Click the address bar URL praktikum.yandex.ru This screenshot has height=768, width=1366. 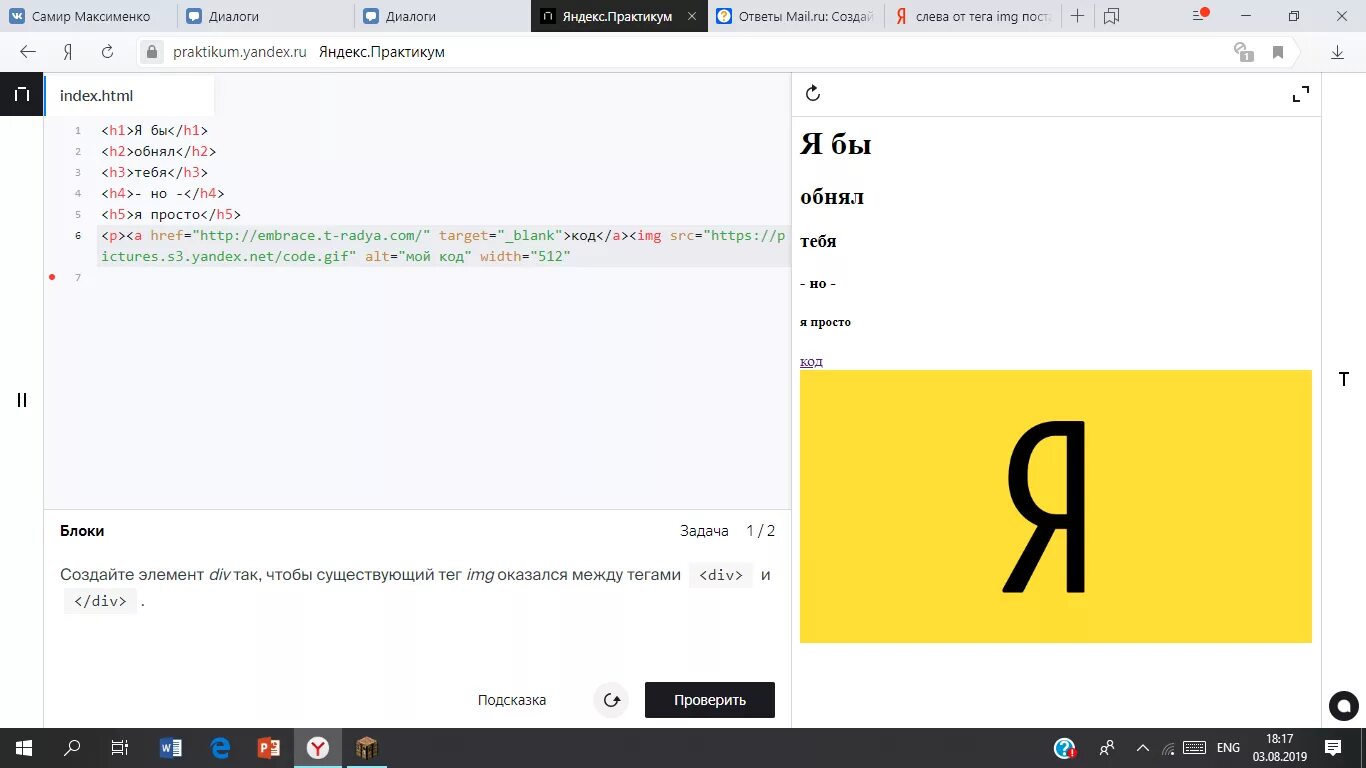coord(240,52)
